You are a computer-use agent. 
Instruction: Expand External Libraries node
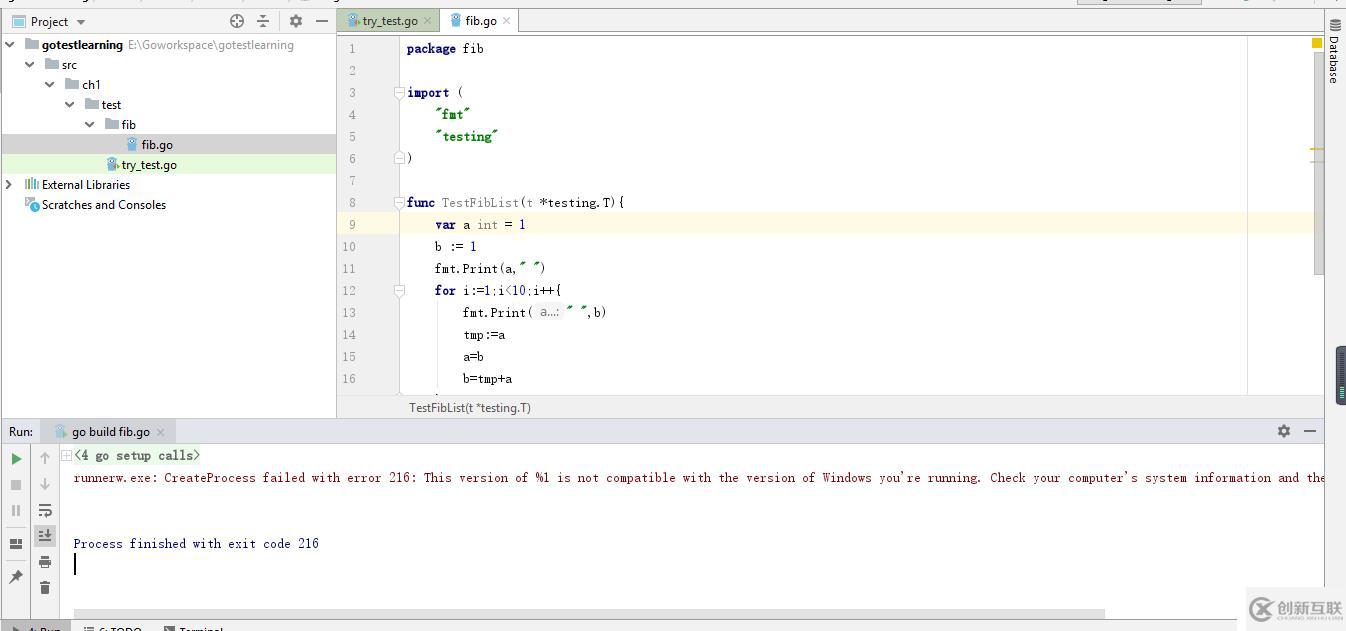pos(10,185)
